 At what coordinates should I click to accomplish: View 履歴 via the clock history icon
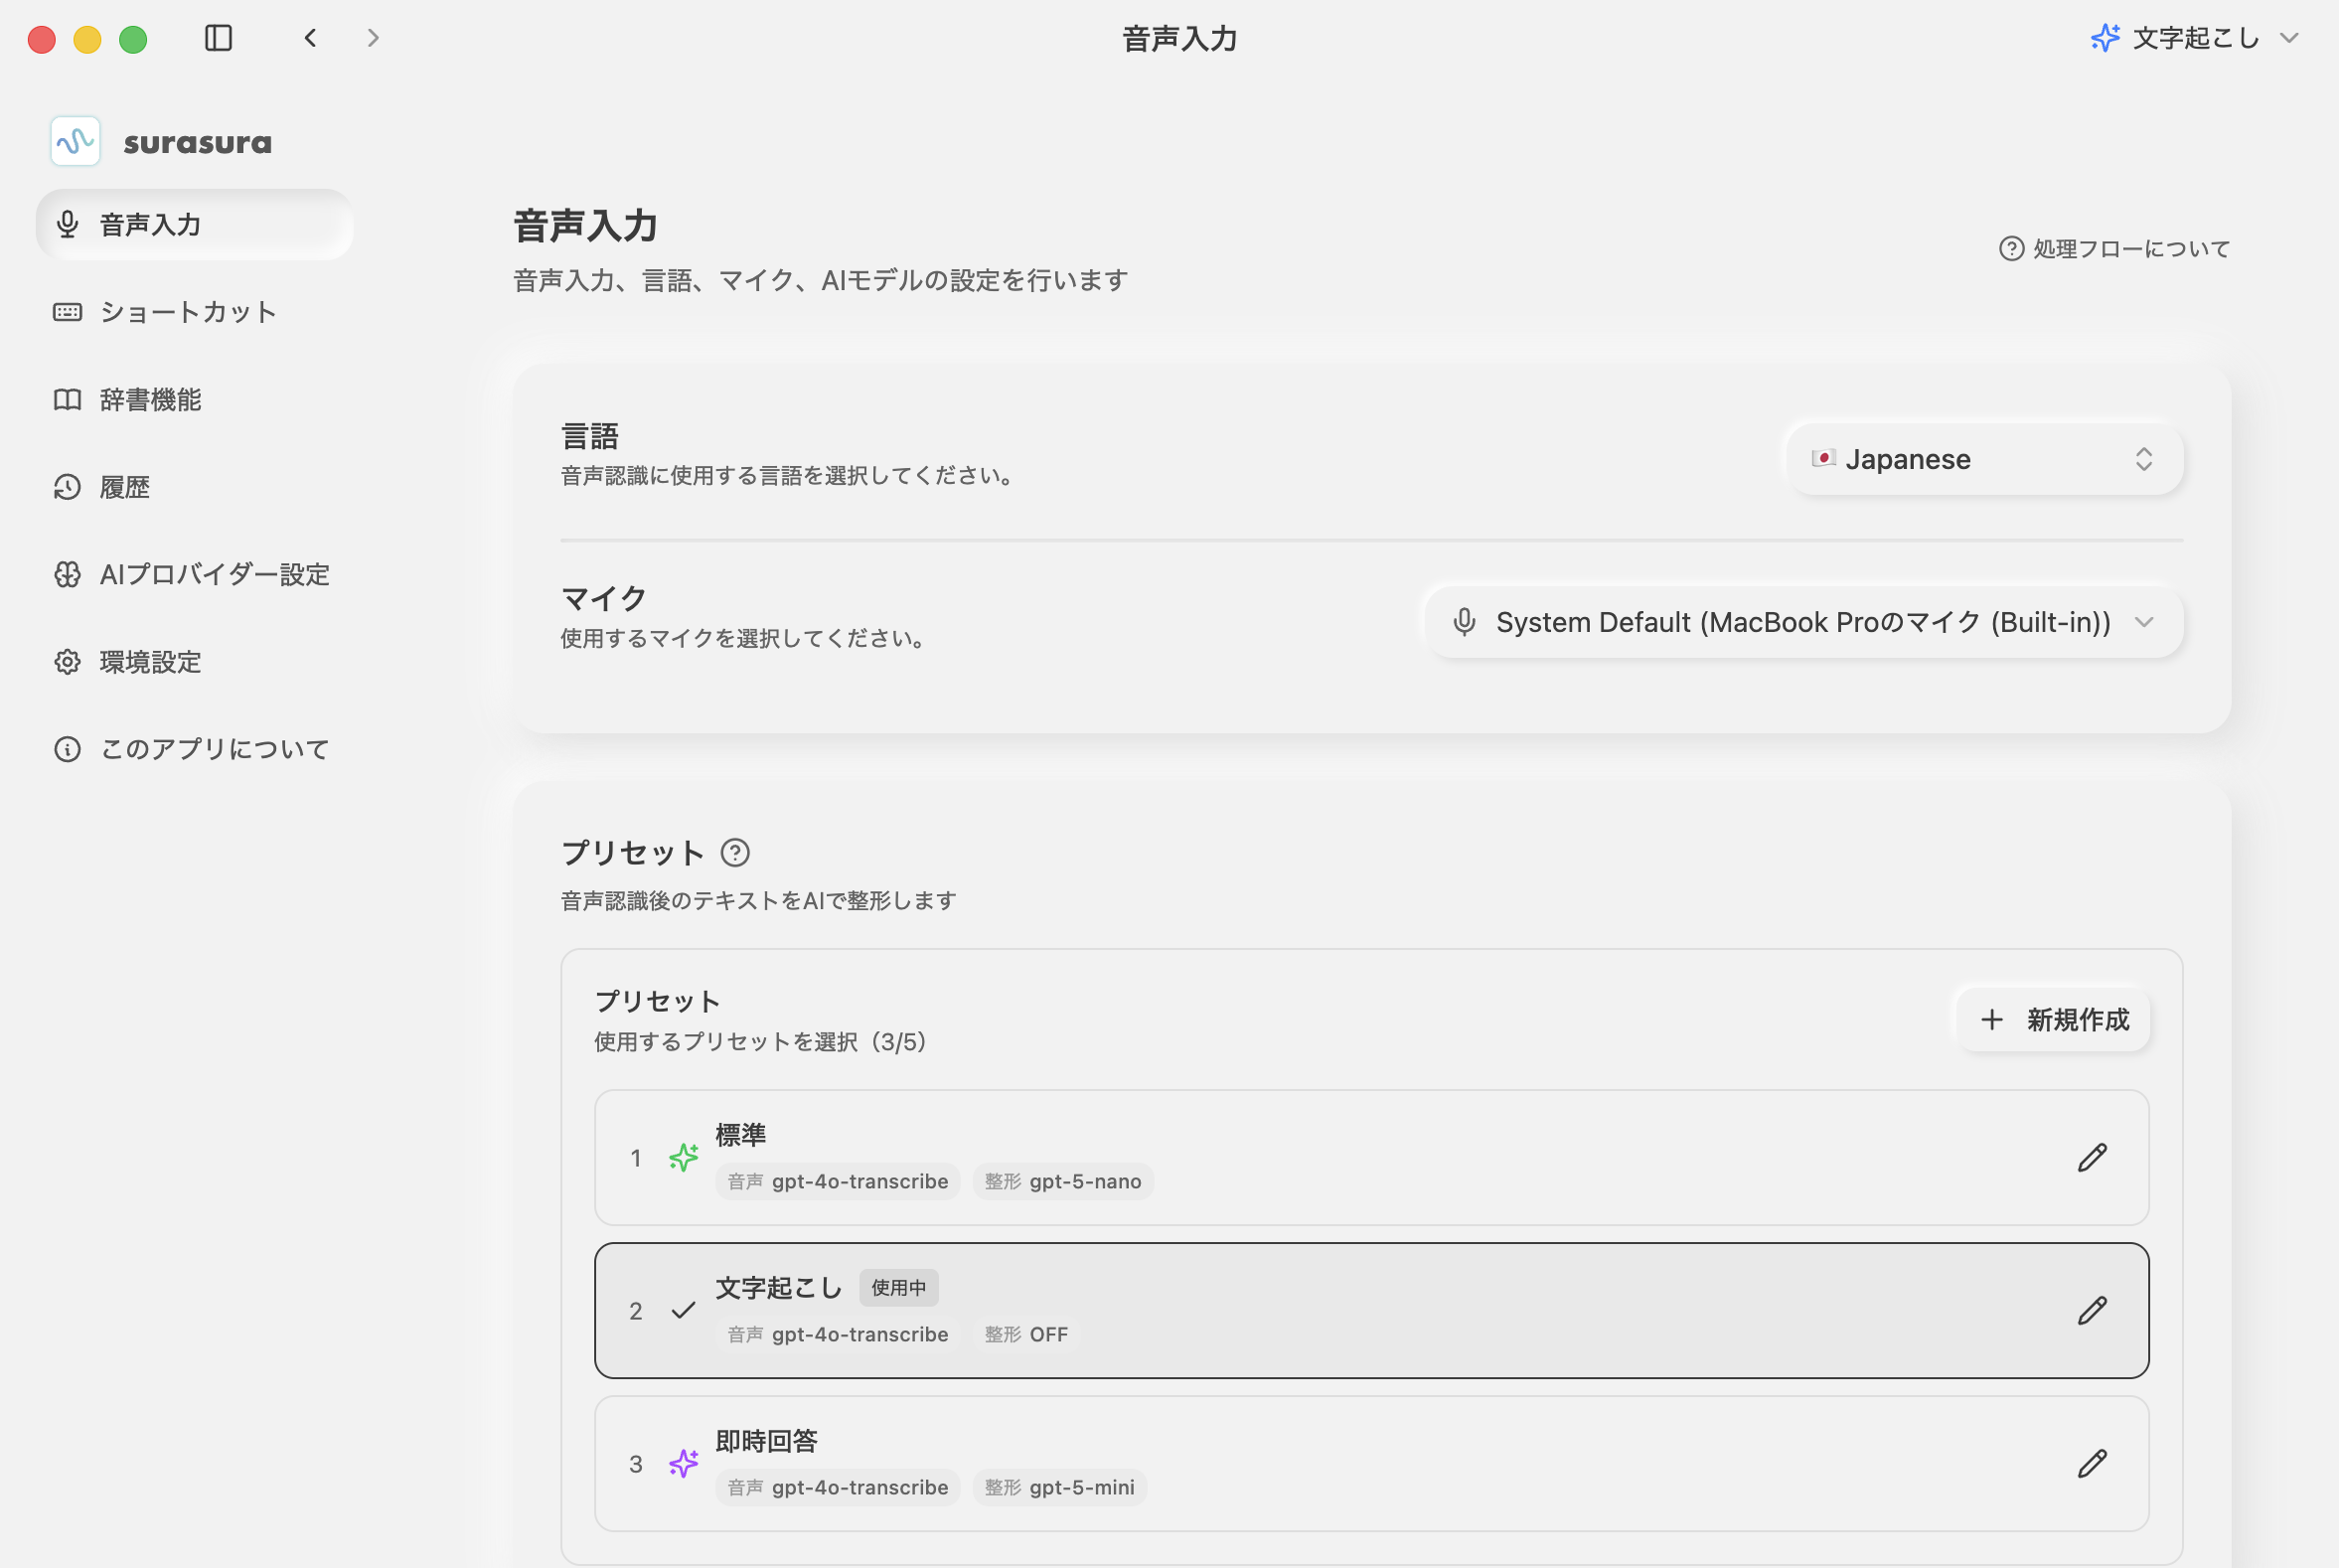(x=67, y=487)
